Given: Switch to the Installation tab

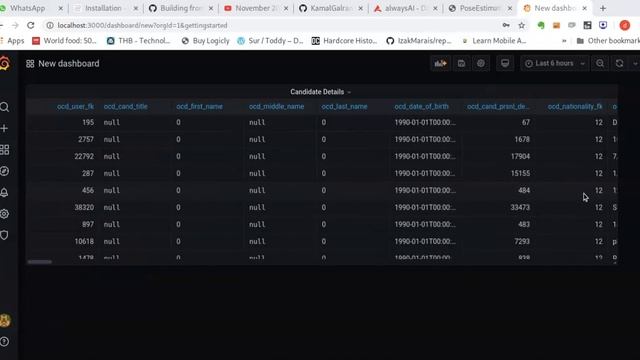Looking at the screenshot, I should click(104, 8).
